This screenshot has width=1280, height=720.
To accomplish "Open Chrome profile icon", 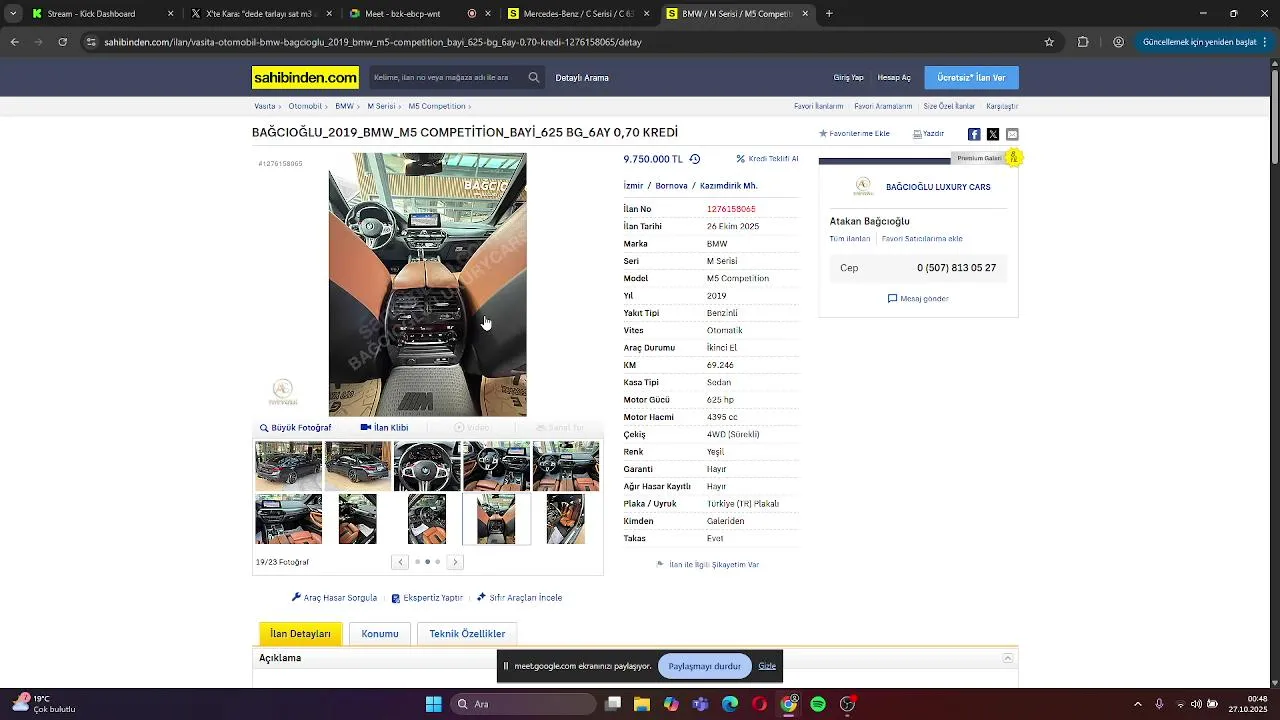I will point(1118,42).
